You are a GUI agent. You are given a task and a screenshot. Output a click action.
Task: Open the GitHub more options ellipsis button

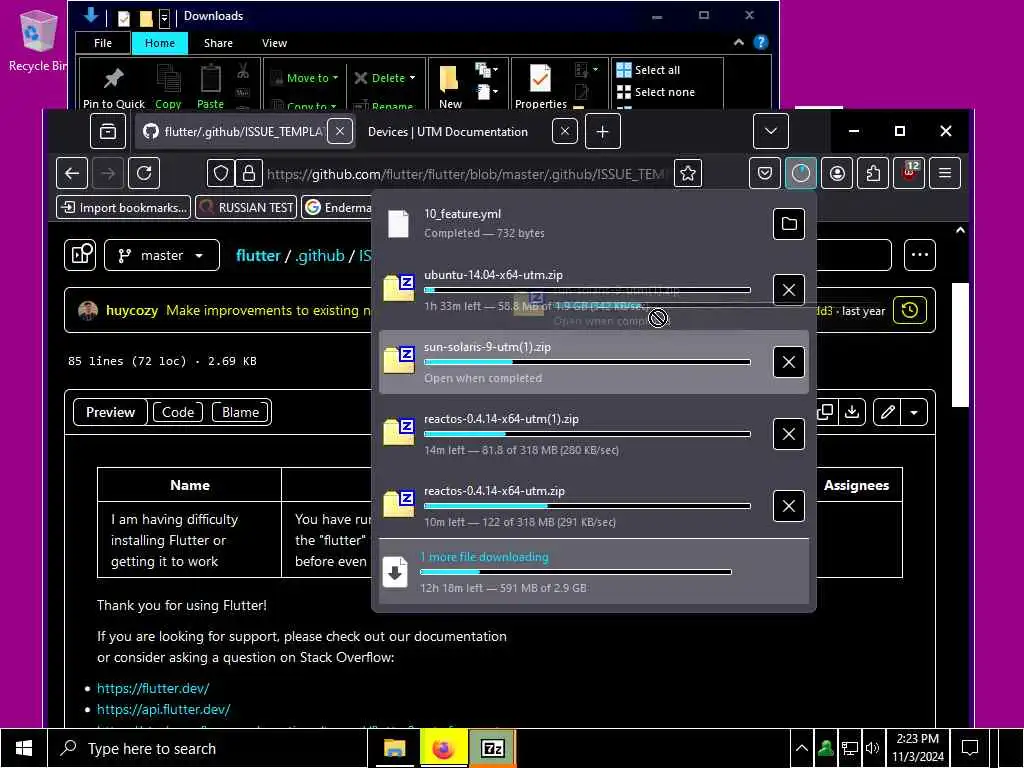[x=920, y=255]
